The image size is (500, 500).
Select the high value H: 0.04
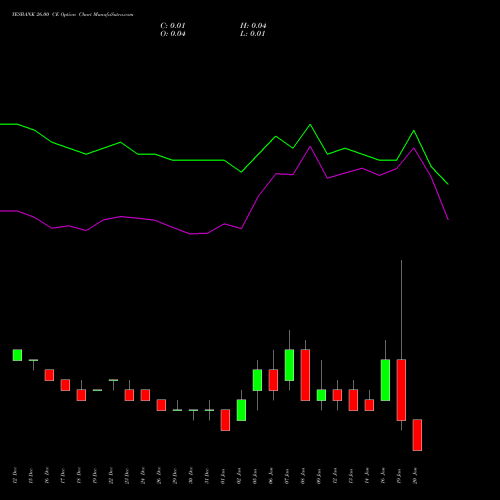[253, 26]
